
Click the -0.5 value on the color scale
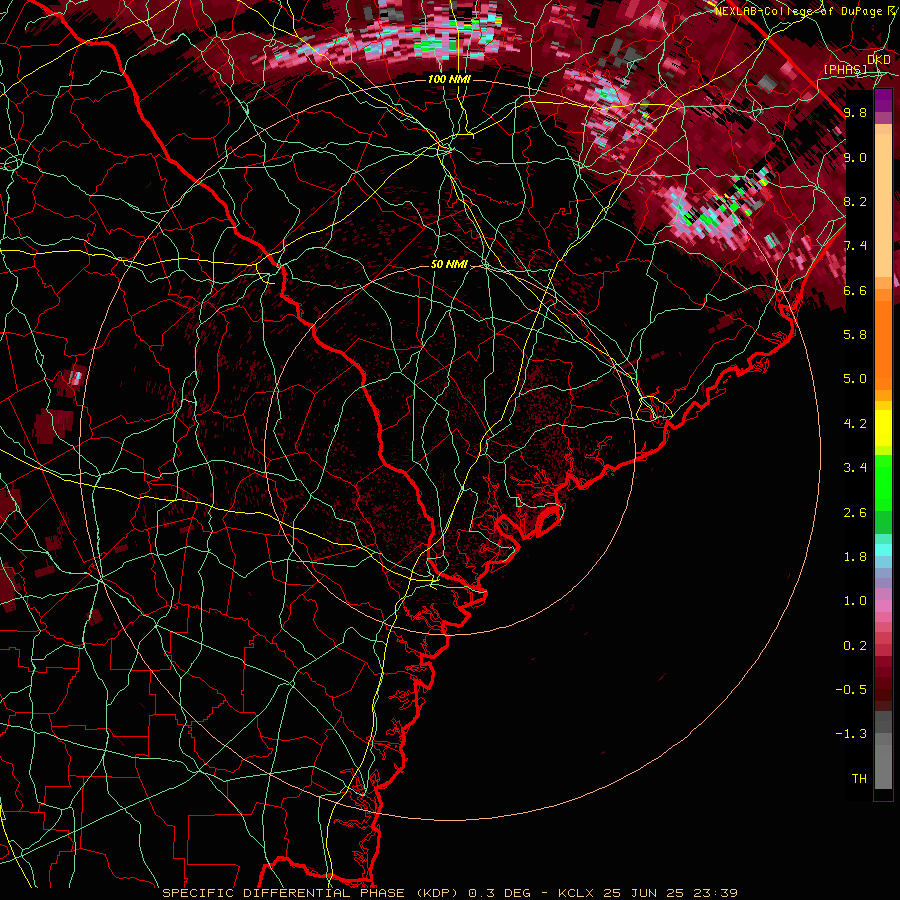point(851,690)
